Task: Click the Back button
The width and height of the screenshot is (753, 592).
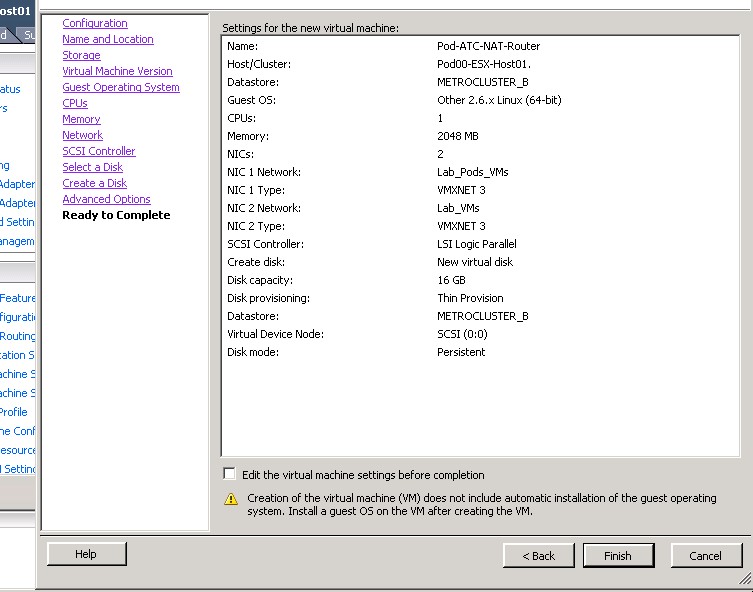Action: point(537,556)
